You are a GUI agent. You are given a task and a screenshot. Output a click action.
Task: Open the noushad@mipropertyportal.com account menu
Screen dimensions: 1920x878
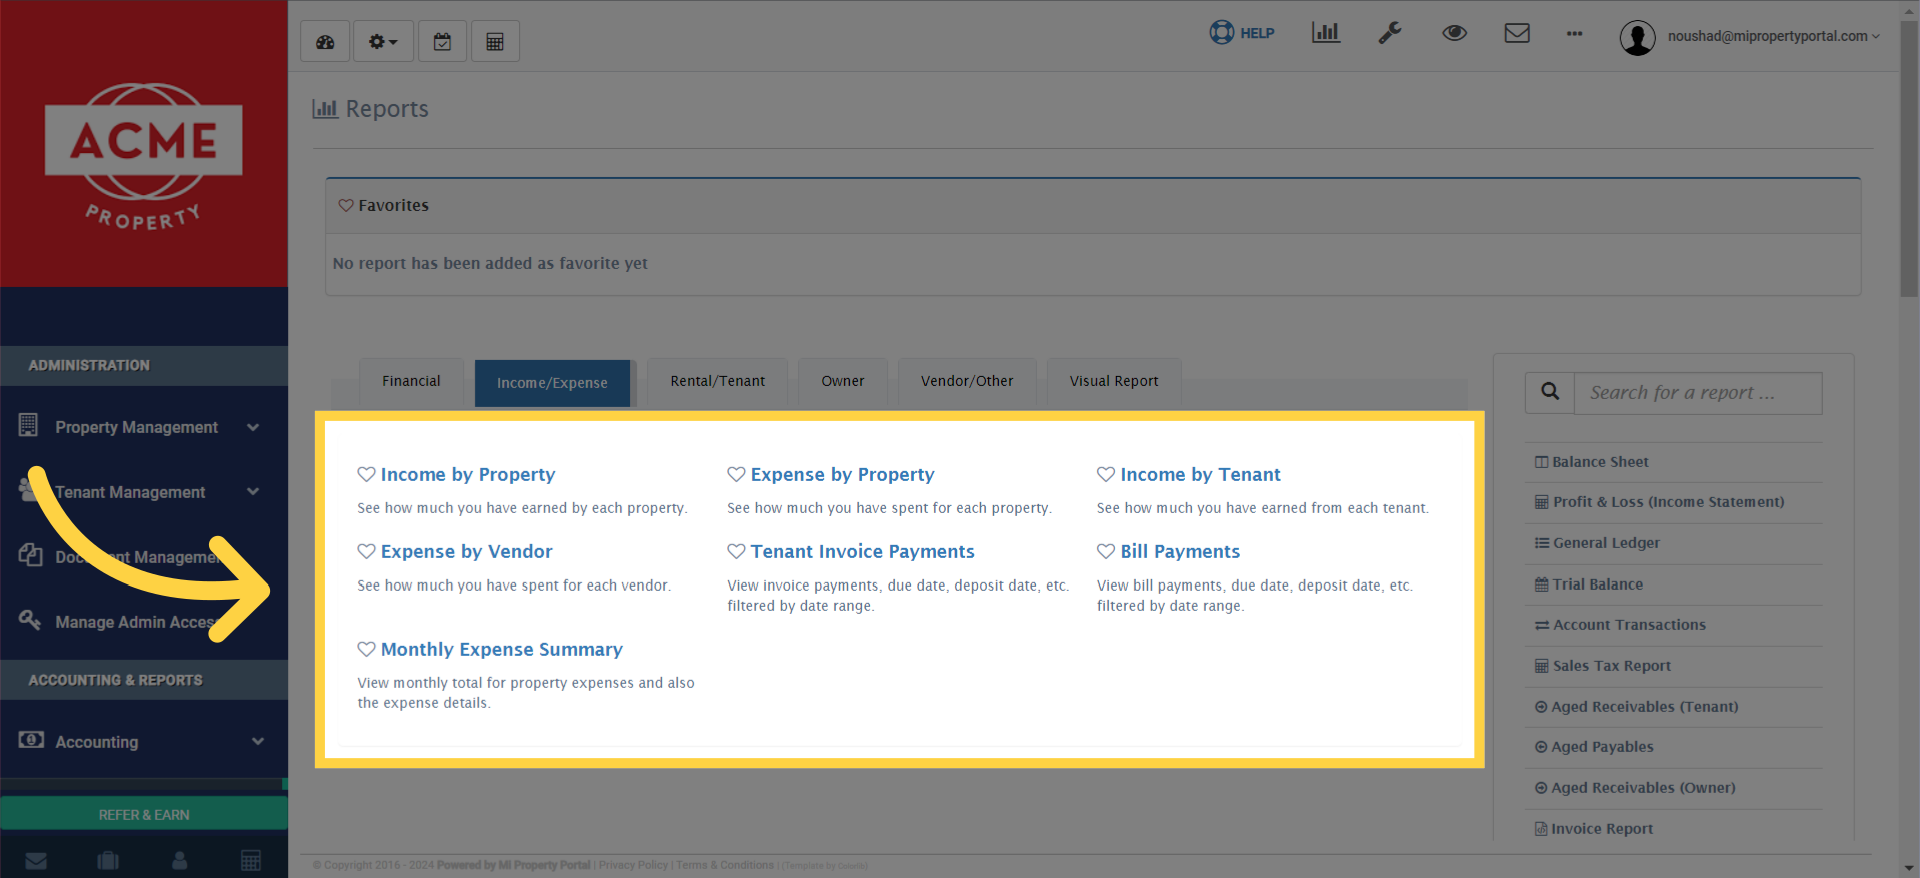point(1773,36)
